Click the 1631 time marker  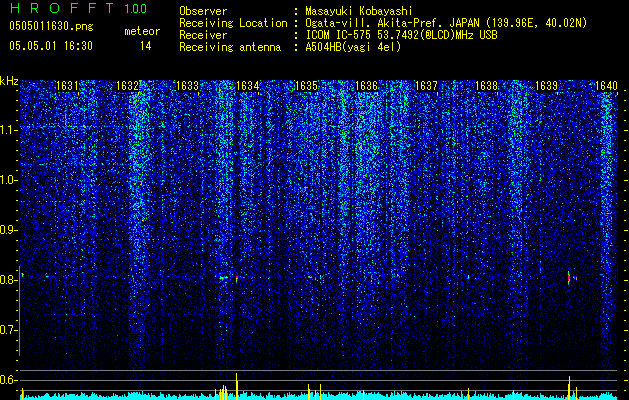[67, 86]
